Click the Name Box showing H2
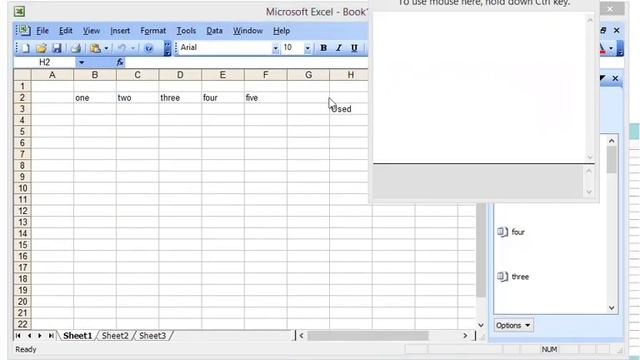The image size is (640, 360). [44, 62]
